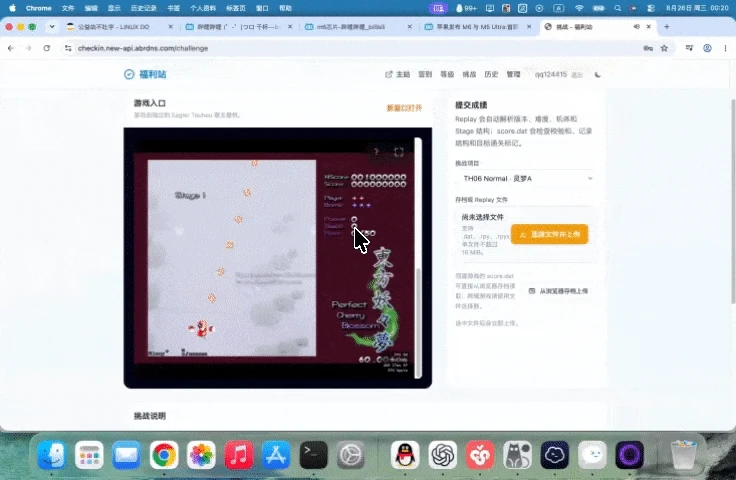Image resolution: width=736 pixels, height=480 pixels.
Task: Open the 文件 menu in the menu bar
Action: point(68,8)
